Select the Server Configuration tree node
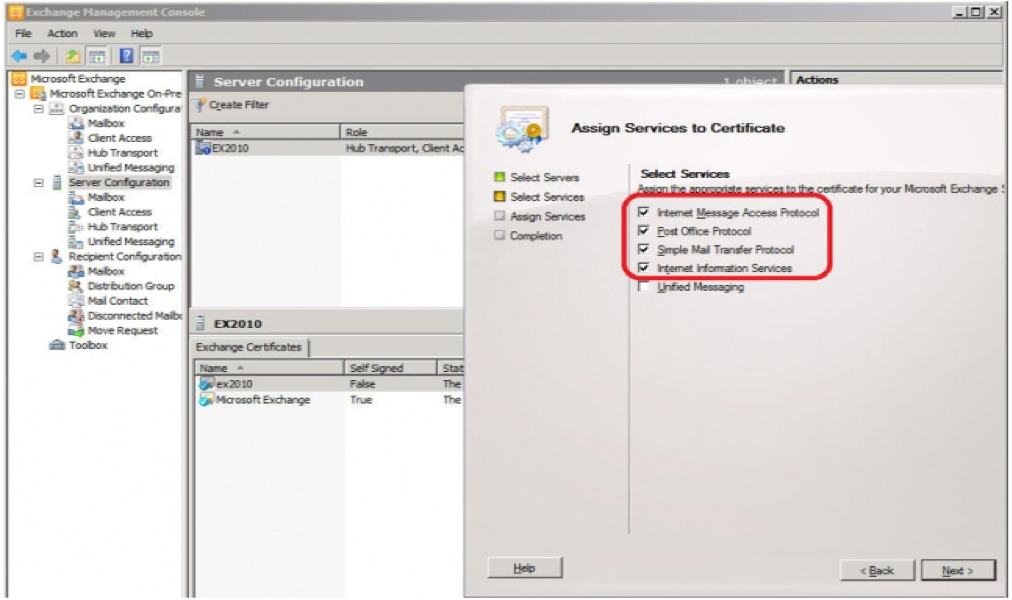 tap(119, 183)
